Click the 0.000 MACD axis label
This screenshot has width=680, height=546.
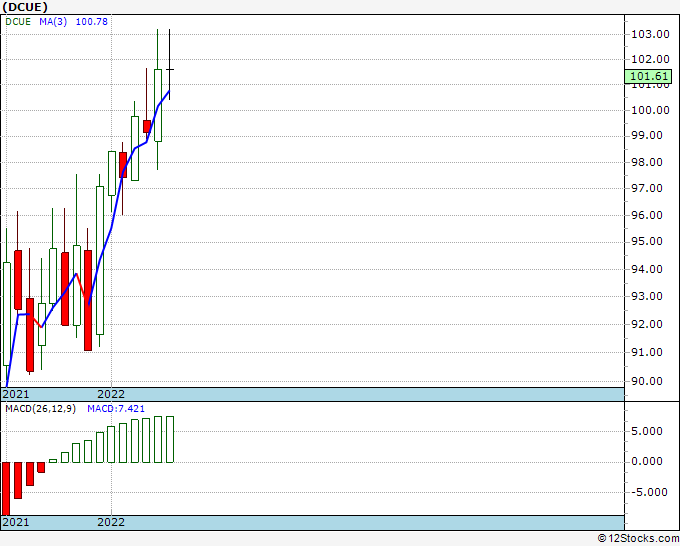point(647,461)
